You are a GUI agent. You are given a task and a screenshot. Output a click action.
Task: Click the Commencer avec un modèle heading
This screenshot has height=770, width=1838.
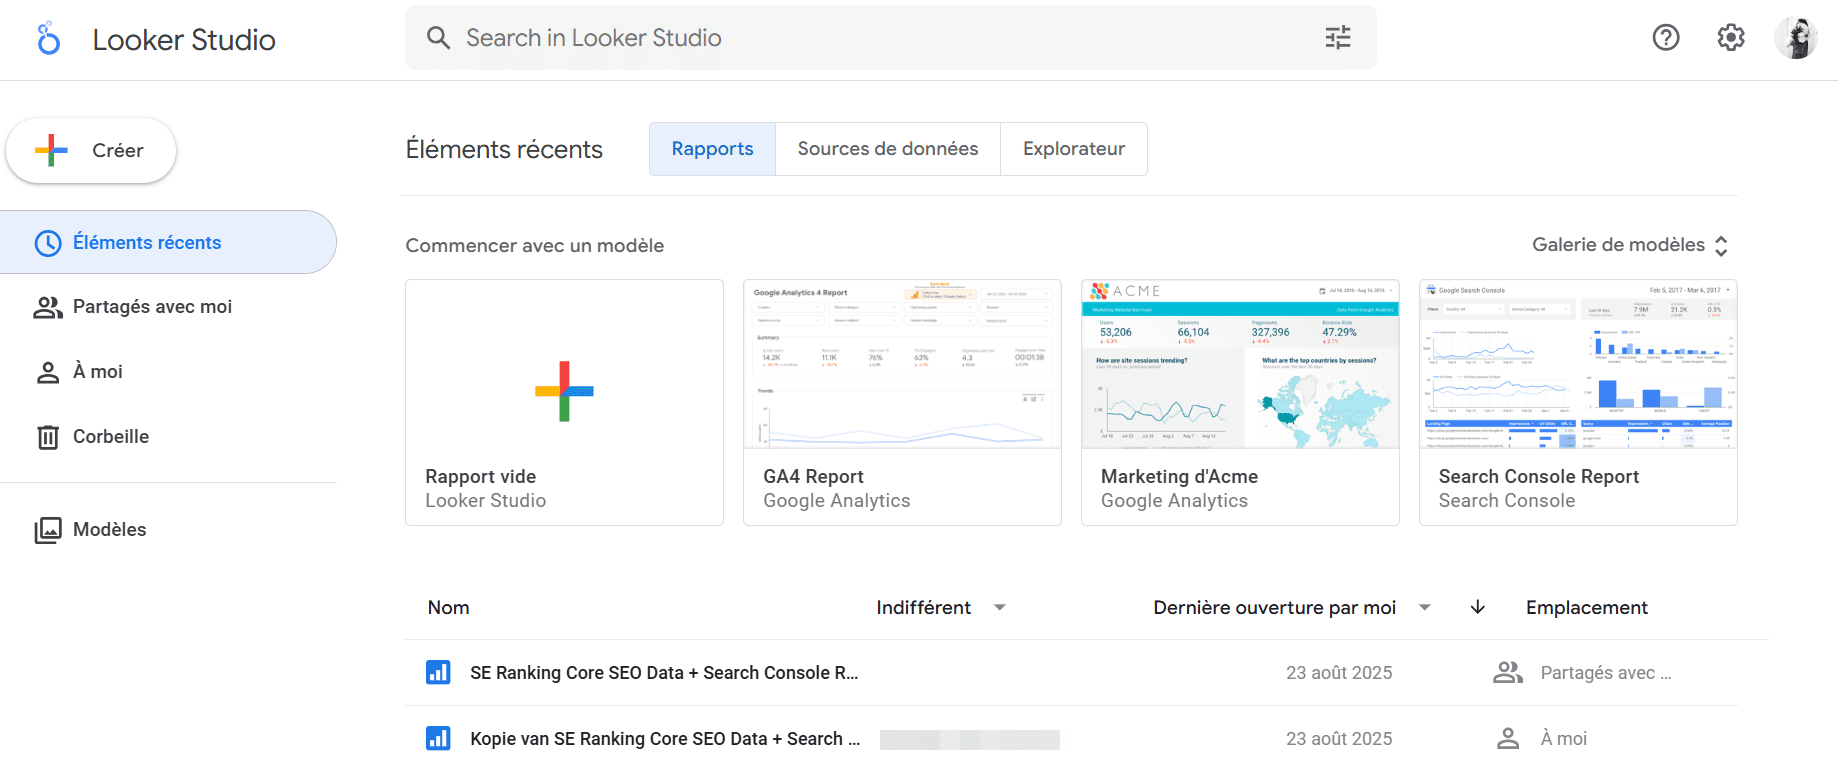pos(535,246)
